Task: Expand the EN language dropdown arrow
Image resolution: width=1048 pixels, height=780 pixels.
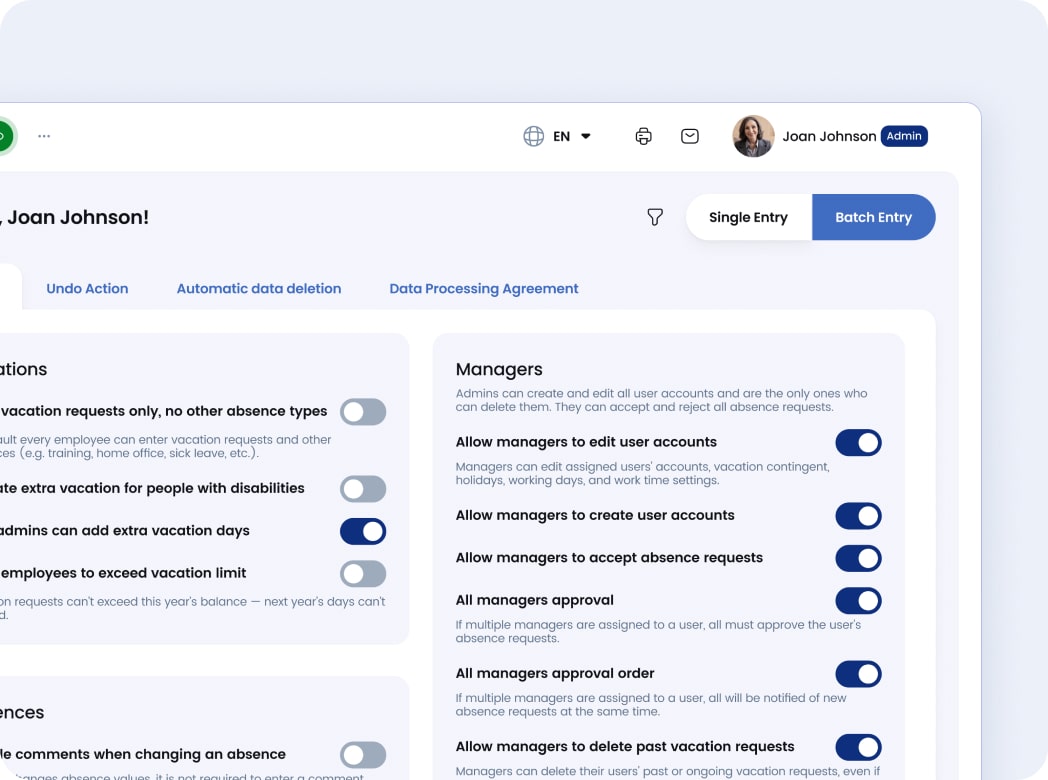Action: [586, 136]
